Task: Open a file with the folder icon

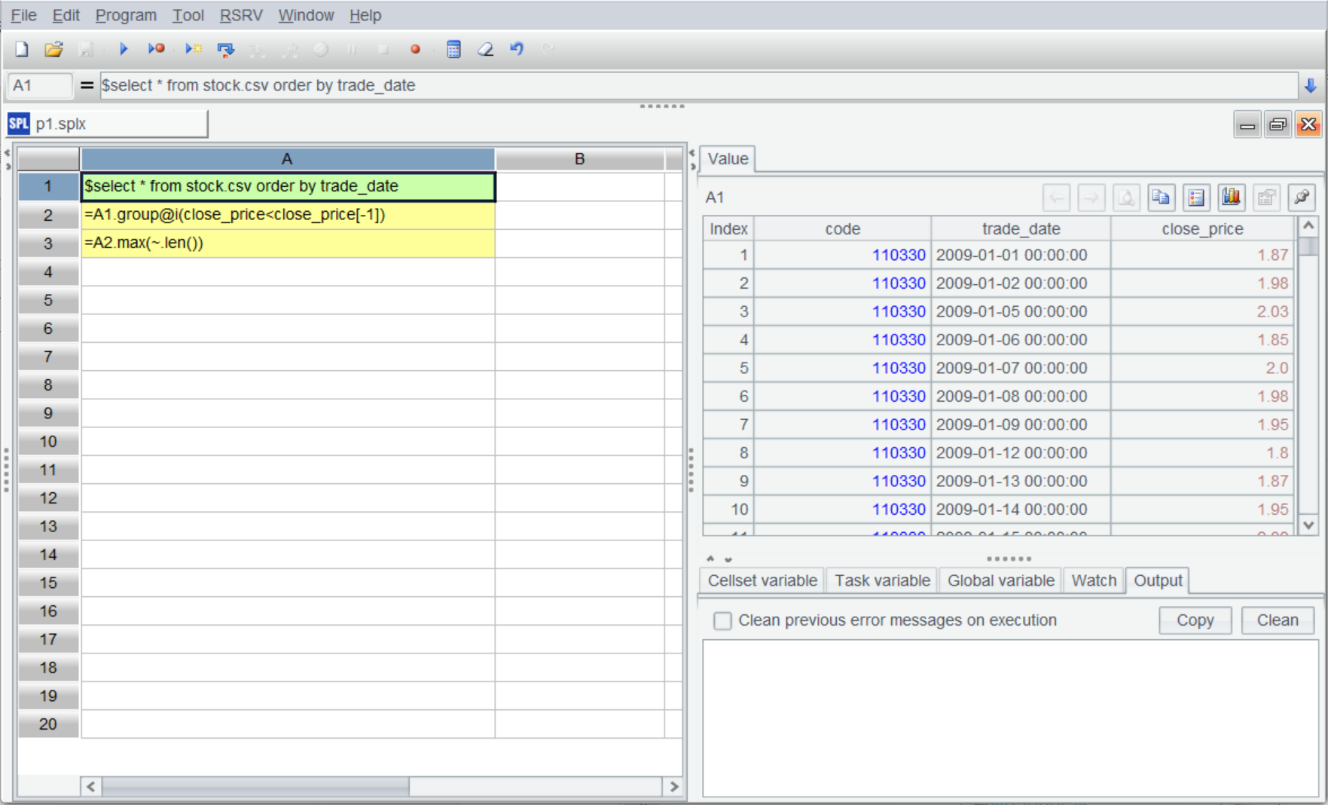Action: [54, 49]
